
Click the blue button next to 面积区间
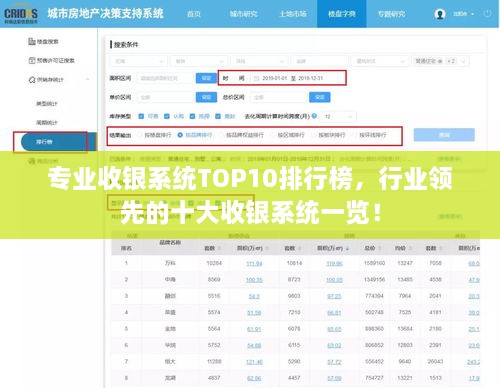pos(206,78)
